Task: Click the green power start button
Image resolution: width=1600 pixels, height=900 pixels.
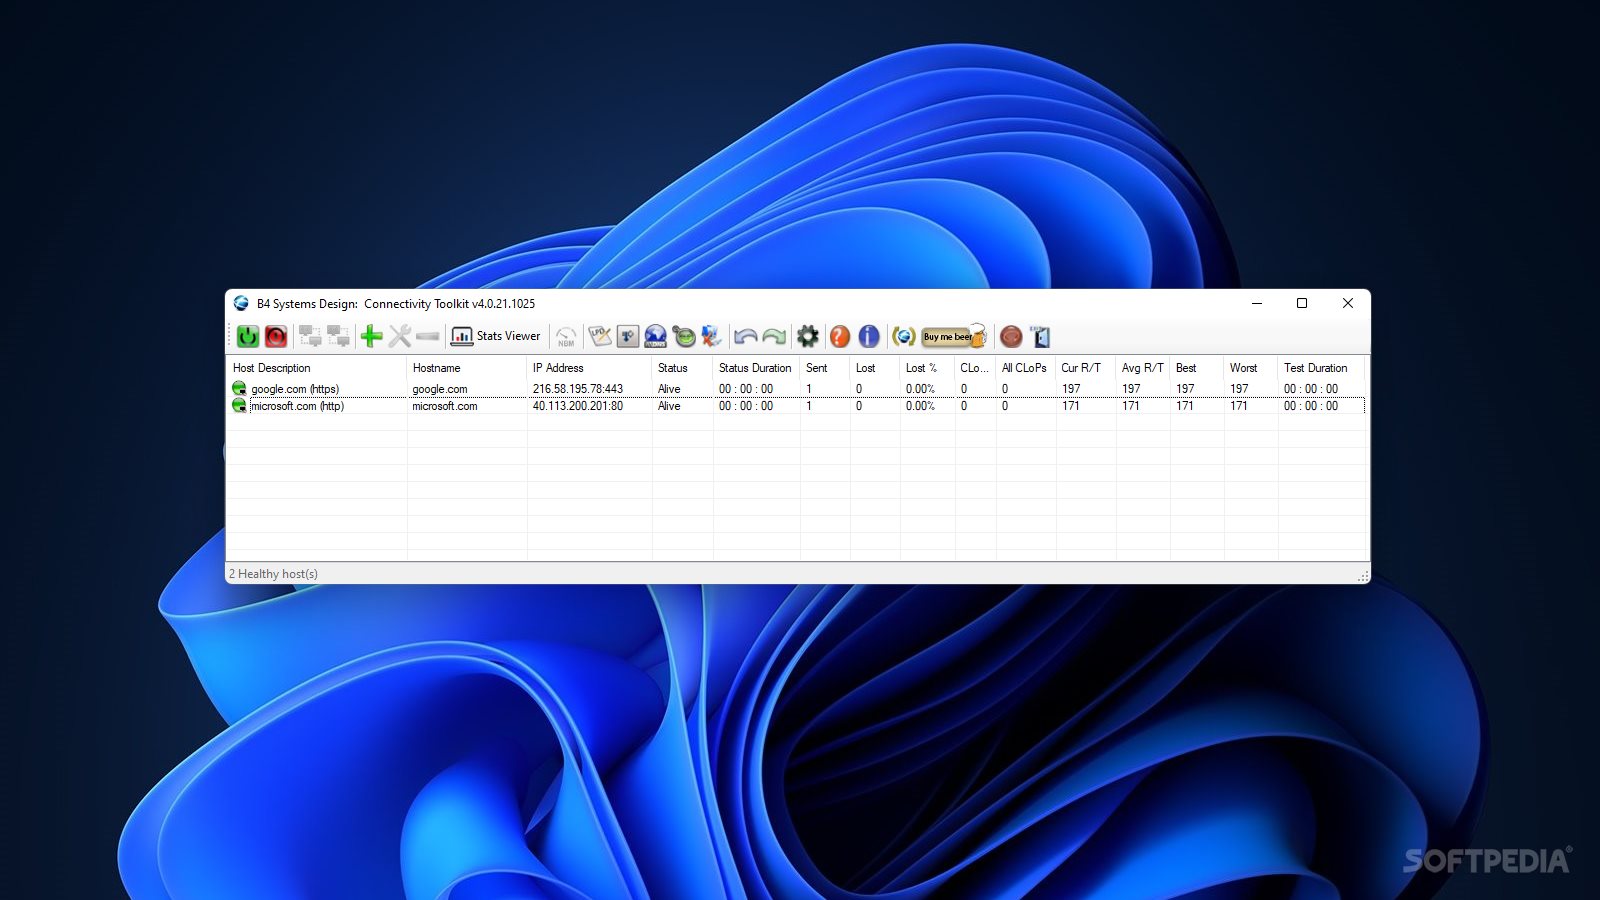Action: click(248, 337)
